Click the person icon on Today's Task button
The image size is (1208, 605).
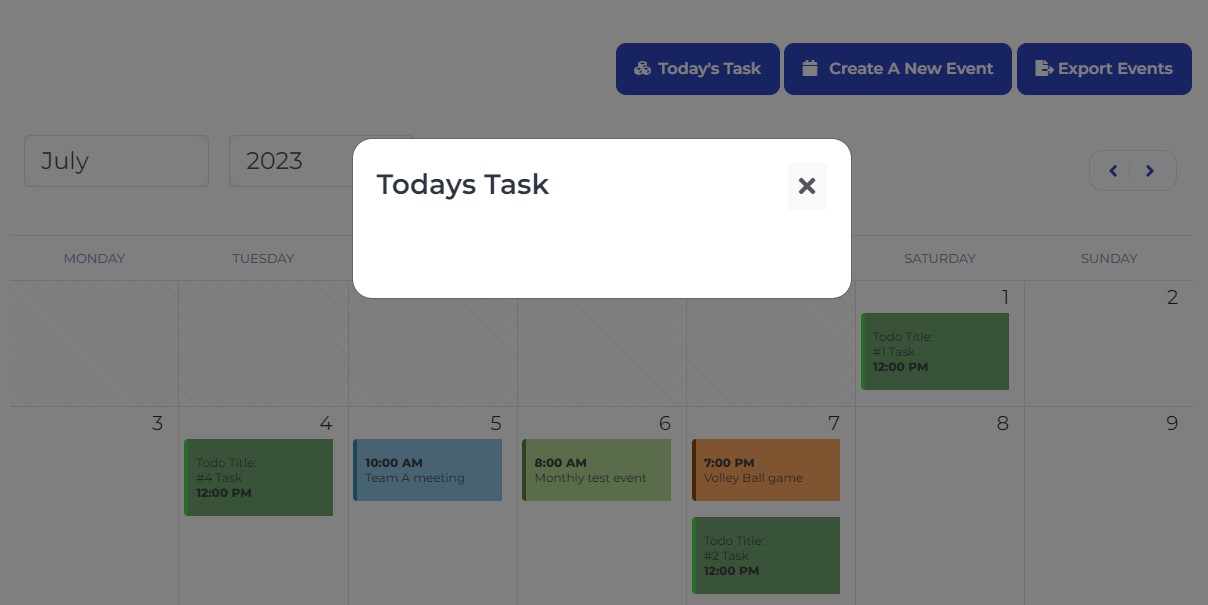pos(641,68)
